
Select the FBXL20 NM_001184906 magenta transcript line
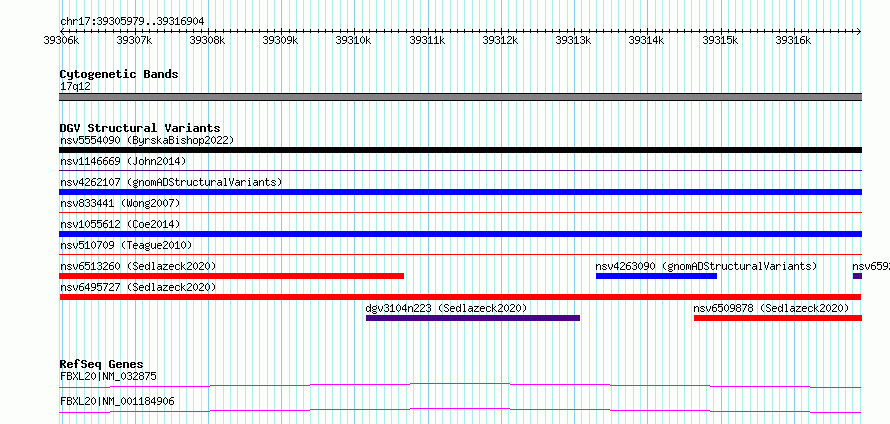coord(460,411)
